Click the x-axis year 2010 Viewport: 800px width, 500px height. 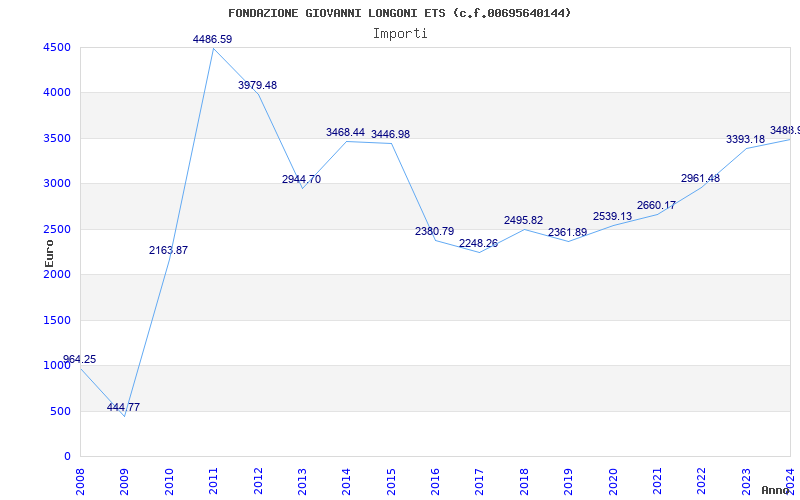169,481
